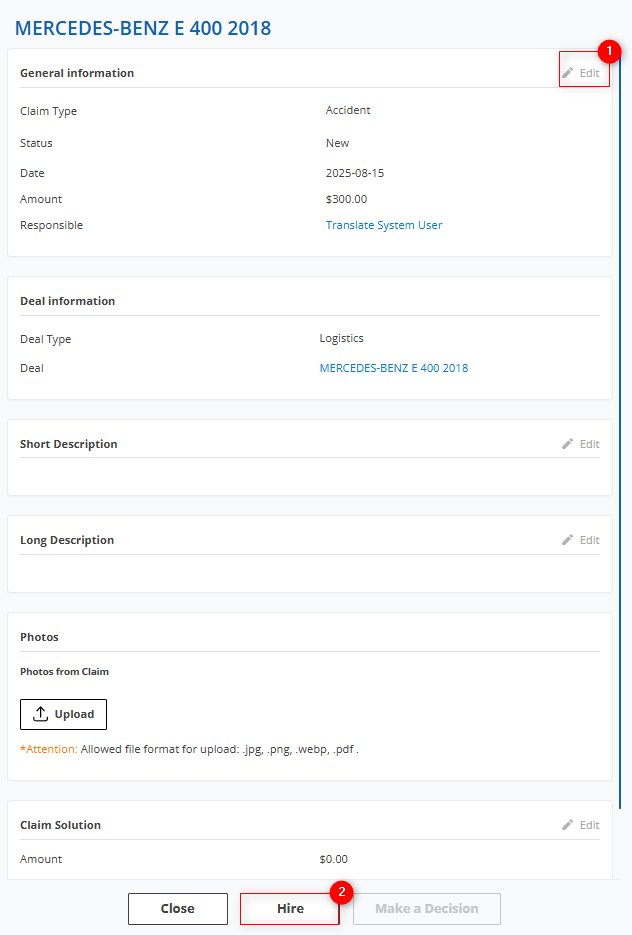Image resolution: width=632 pixels, height=935 pixels.
Task: Click the Make a Decision button
Action: pos(426,908)
